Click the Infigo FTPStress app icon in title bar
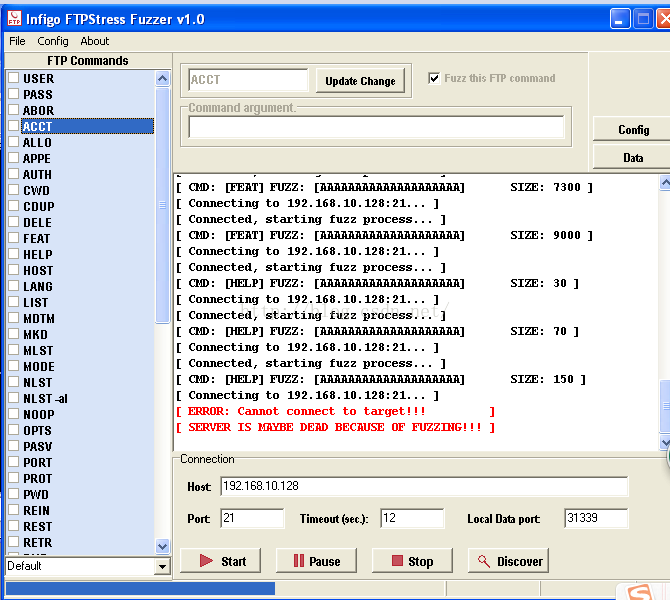The image size is (670, 600). pyautogui.click(x=14, y=18)
